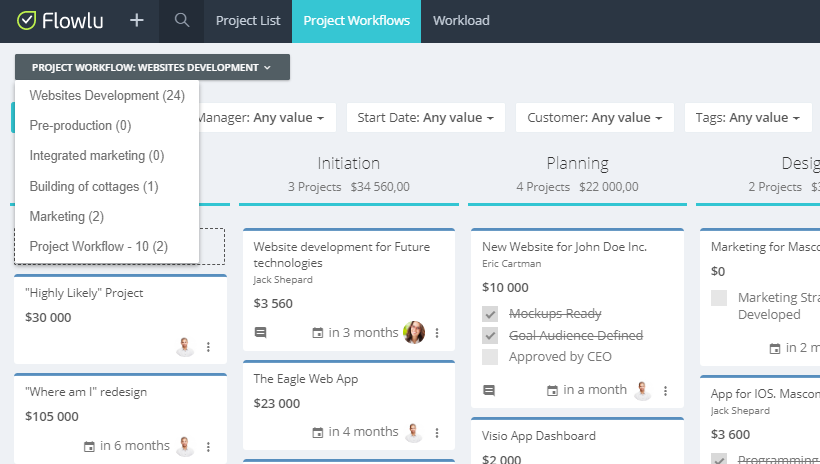Click assignee avatar on "Where am I" redesign
The width and height of the screenshot is (820, 464).
(x=185, y=446)
